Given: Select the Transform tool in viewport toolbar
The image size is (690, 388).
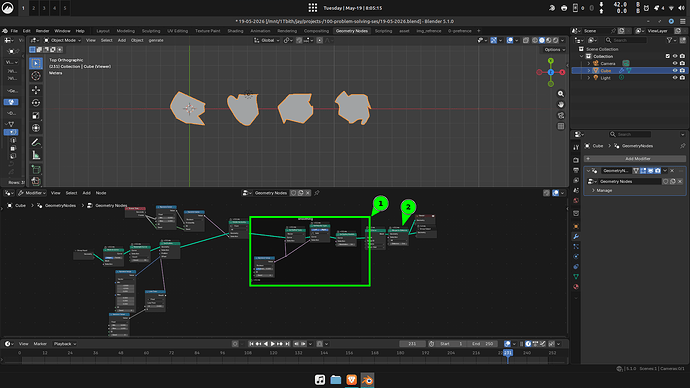Looking at the screenshot, I should 36,128.
